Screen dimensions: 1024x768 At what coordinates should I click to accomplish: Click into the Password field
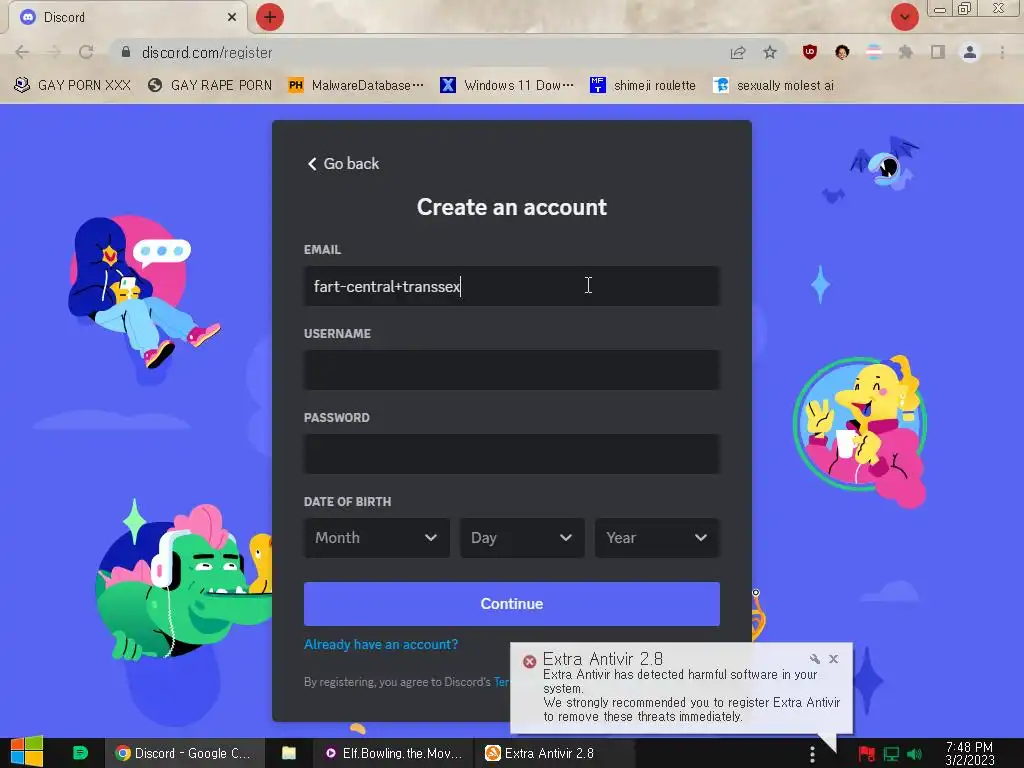click(x=512, y=454)
